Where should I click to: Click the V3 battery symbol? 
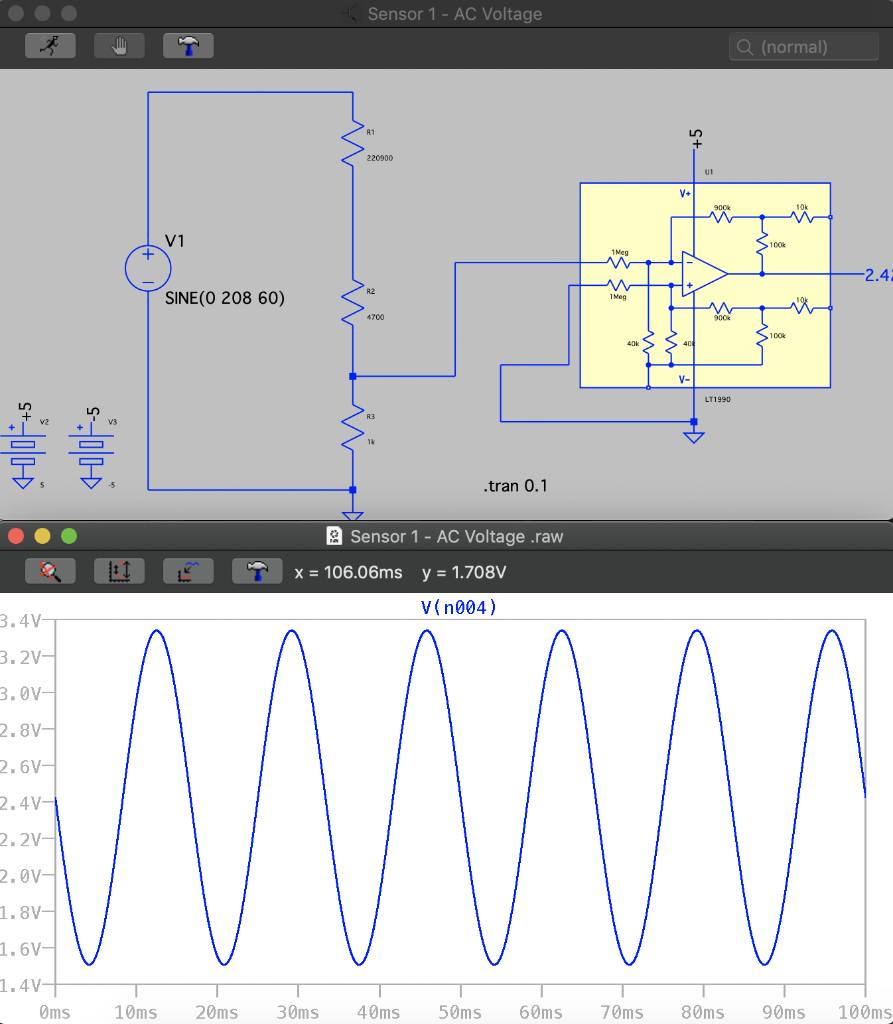[x=91, y=454]
